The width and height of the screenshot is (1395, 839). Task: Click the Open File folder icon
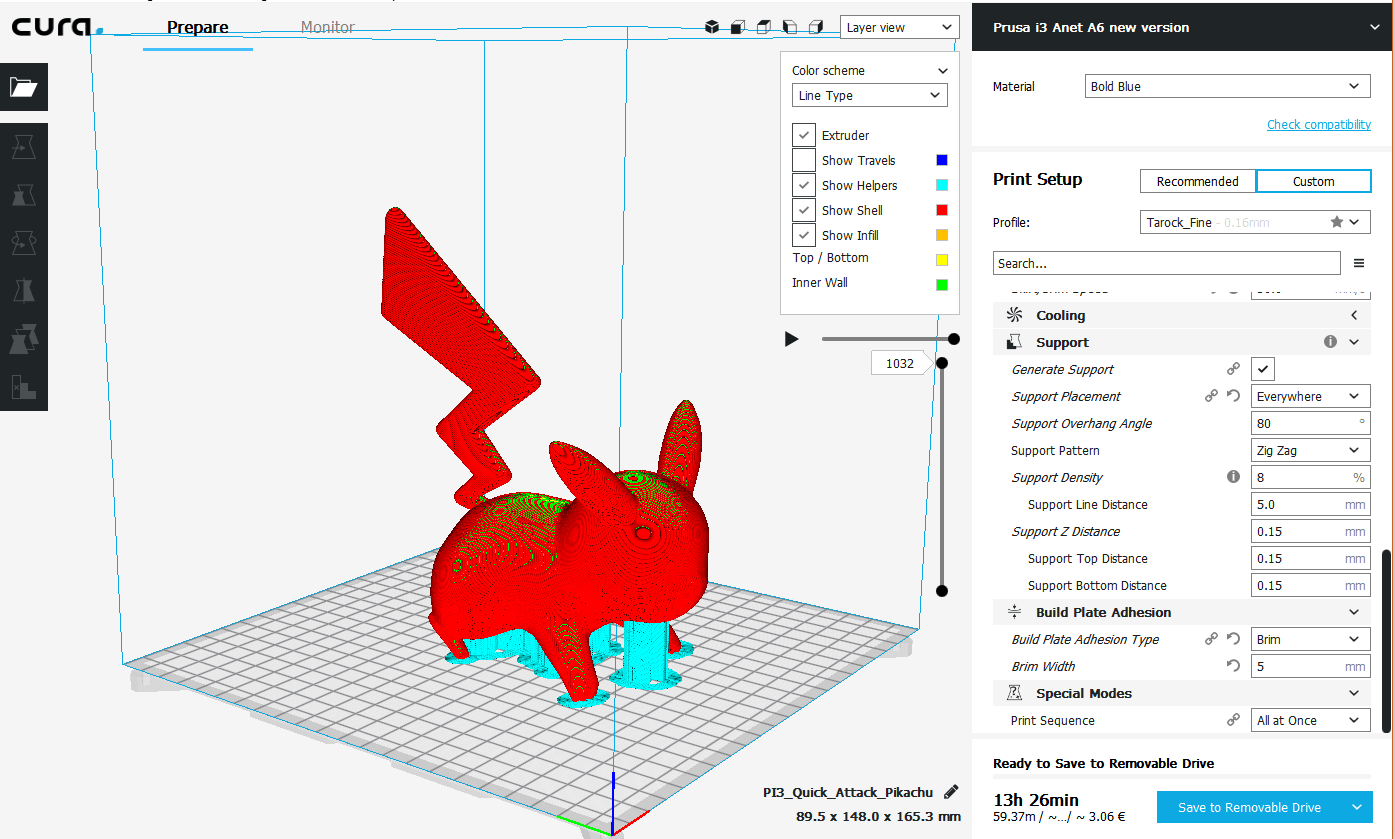point(24,87)
